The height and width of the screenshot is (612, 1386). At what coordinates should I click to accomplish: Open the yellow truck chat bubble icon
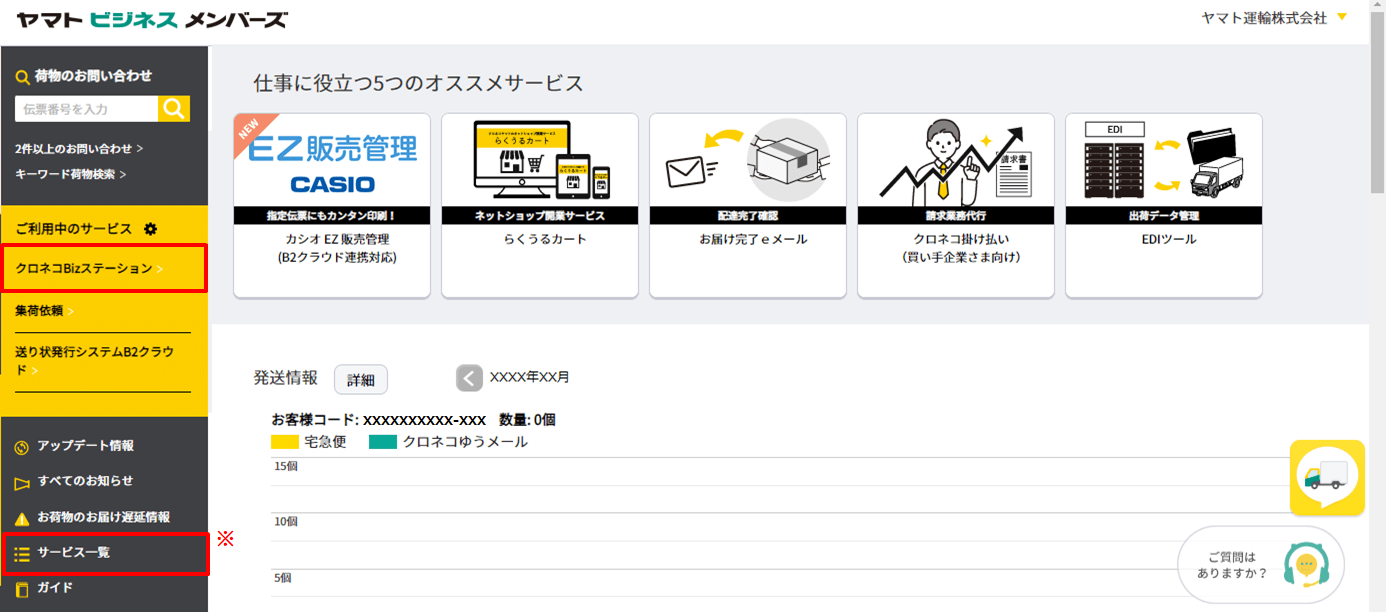(1327, 477)
